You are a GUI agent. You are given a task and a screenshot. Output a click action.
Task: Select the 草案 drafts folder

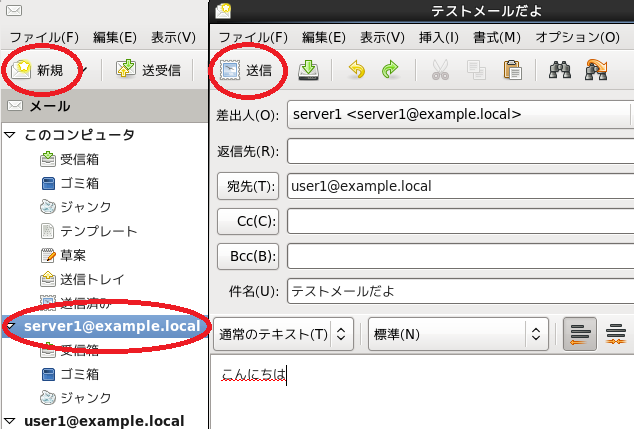[x=63, y=255]
